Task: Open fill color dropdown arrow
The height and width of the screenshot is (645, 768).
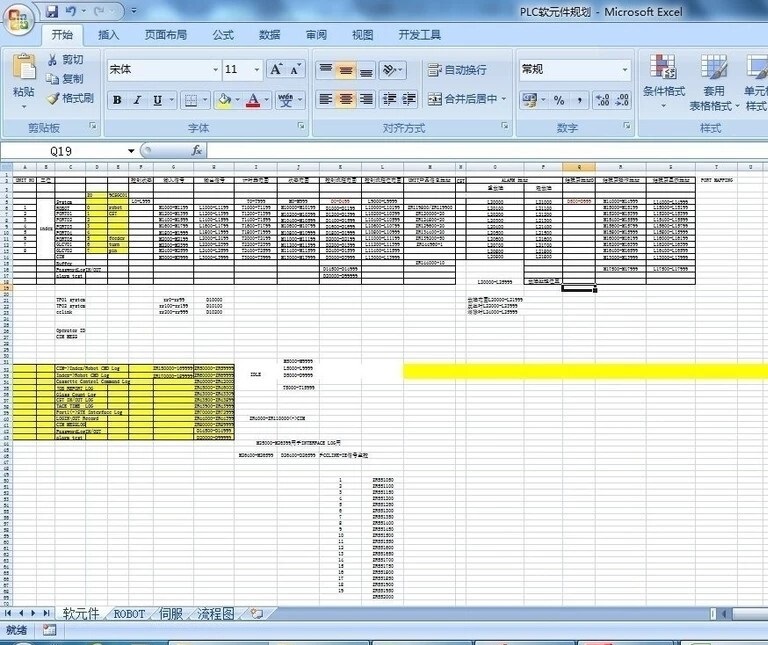Action: coord(238,100)
